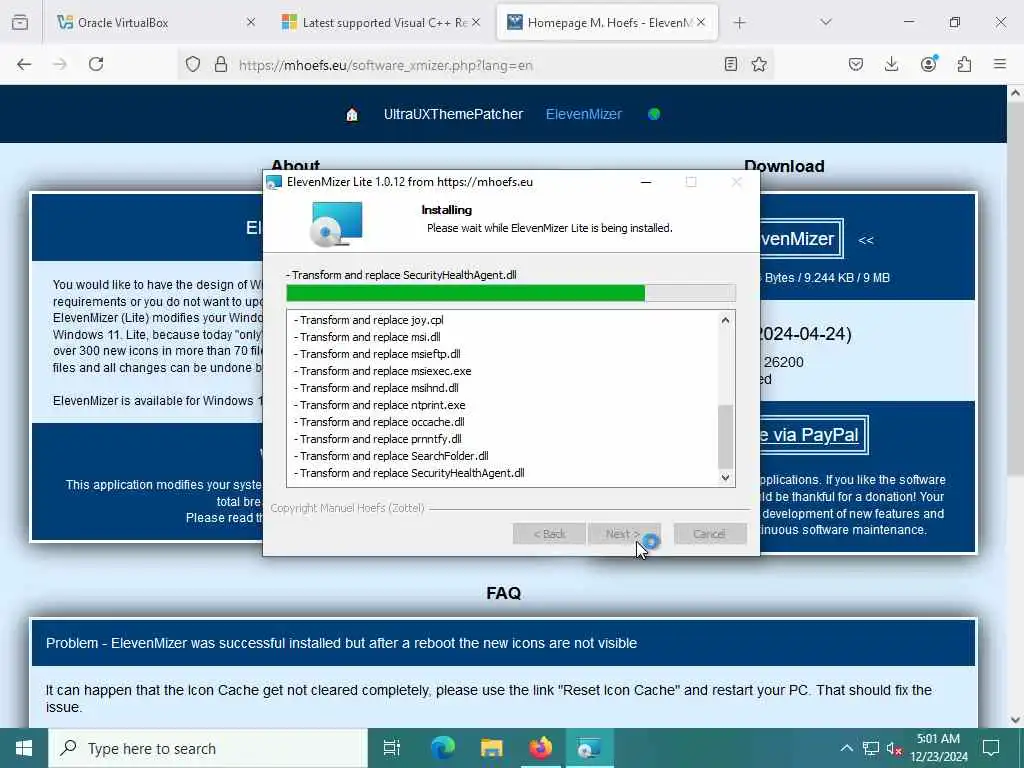1024x768 pixels.
Task: Open a new browser tab
Action: click(x=739, y=23)
